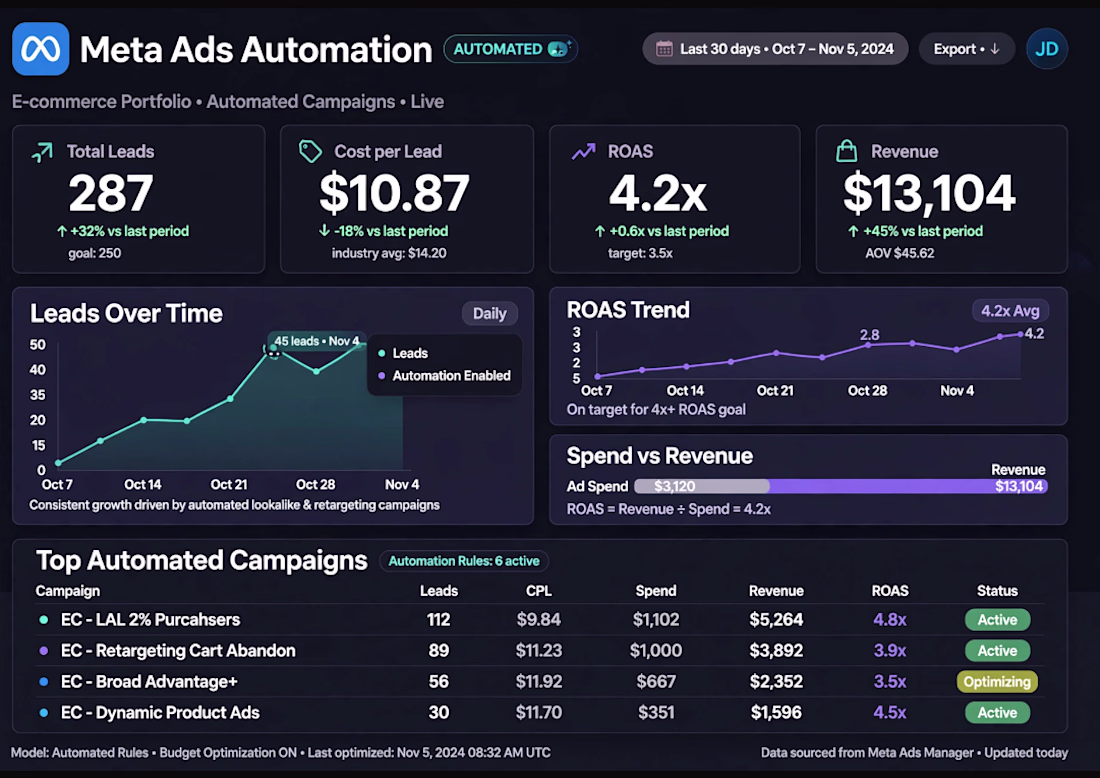The height and width of the screenshot is (778, 1100).
Task: Toggle the AUTOMATED mode badge
Action: 511,49
